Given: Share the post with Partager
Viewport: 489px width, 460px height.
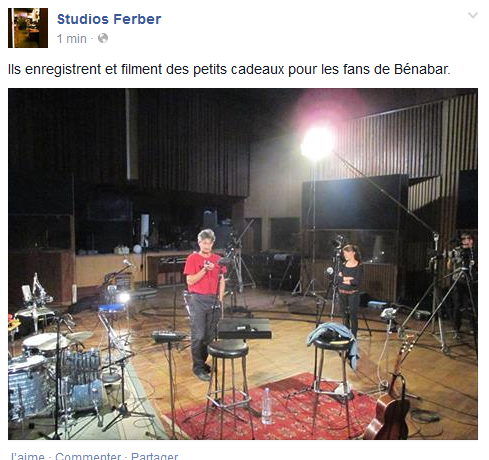Looking at the screenshot, I should [155, 456].
